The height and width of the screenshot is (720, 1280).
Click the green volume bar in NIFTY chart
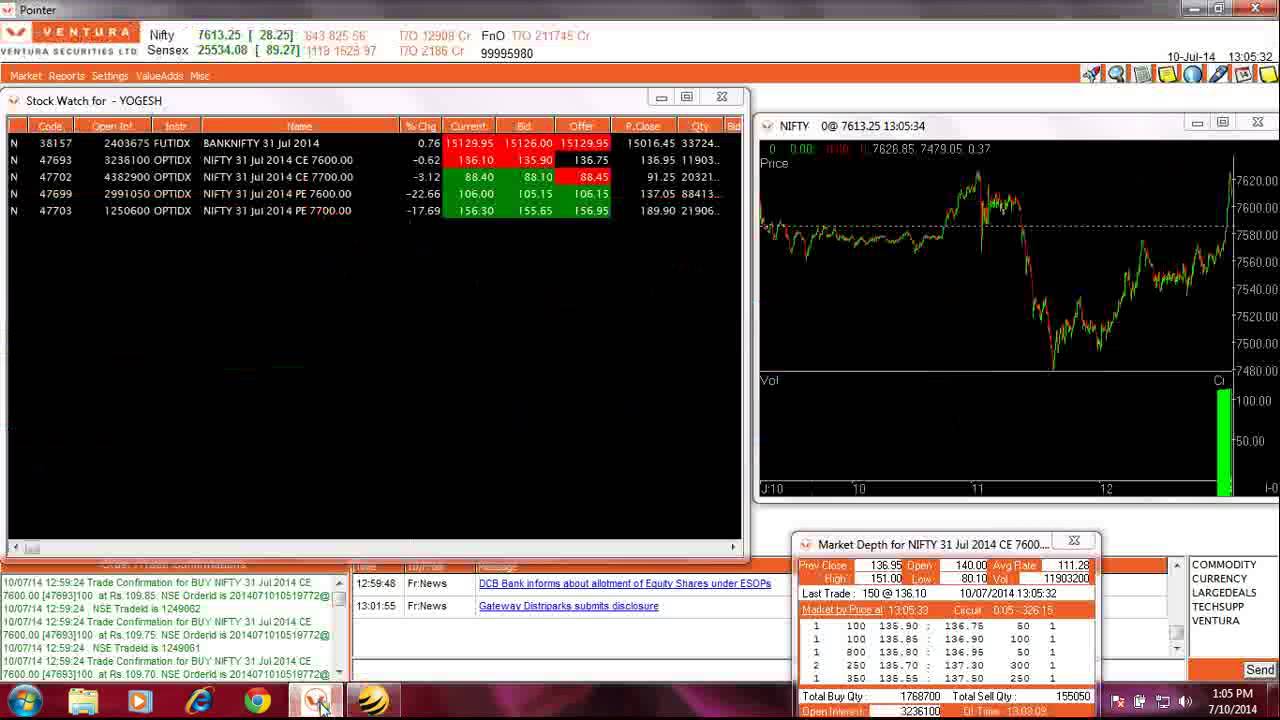[1224, 442]
